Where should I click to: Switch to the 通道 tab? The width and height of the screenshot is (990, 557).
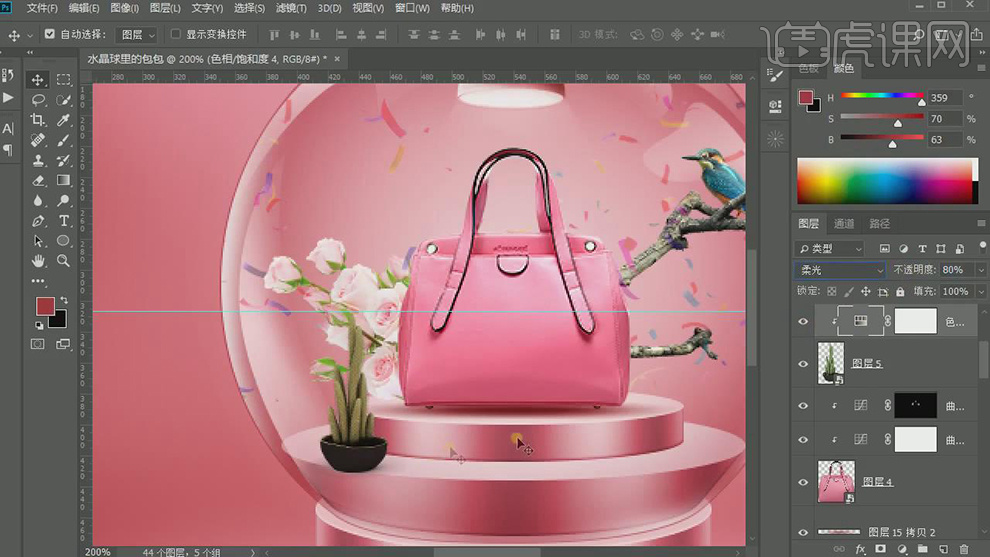(844, 223)
